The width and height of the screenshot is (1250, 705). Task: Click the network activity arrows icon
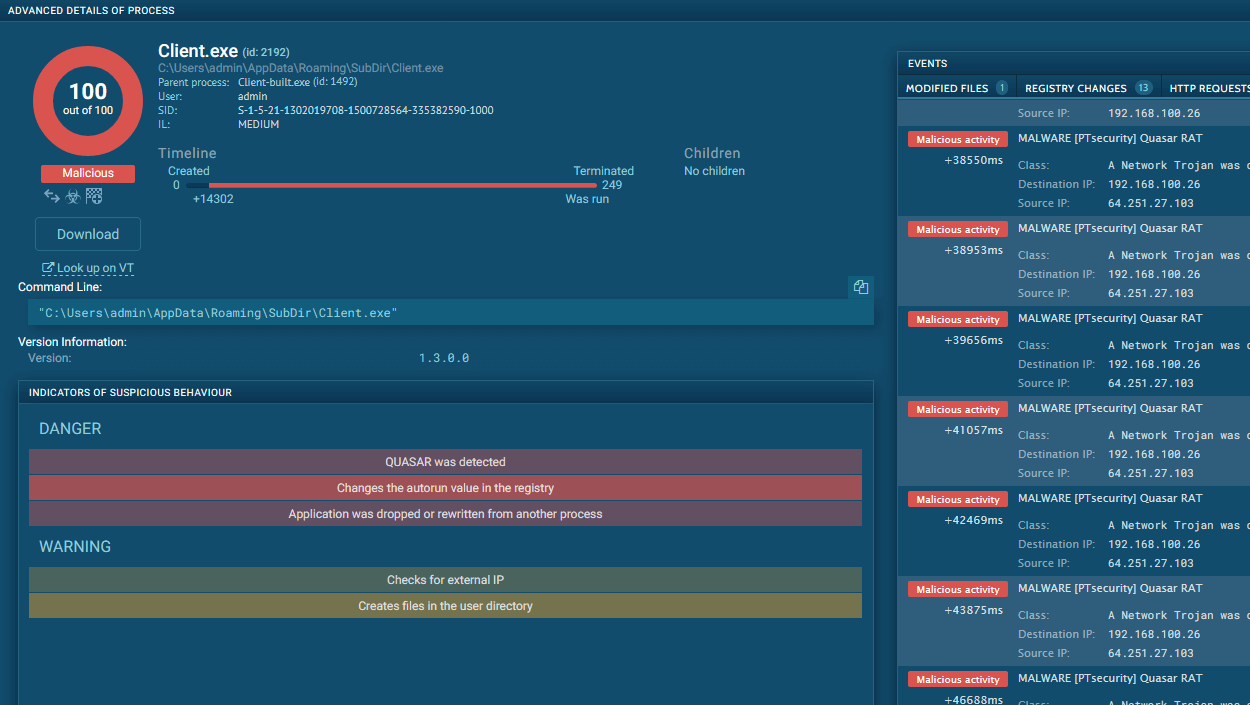[52, 197]
